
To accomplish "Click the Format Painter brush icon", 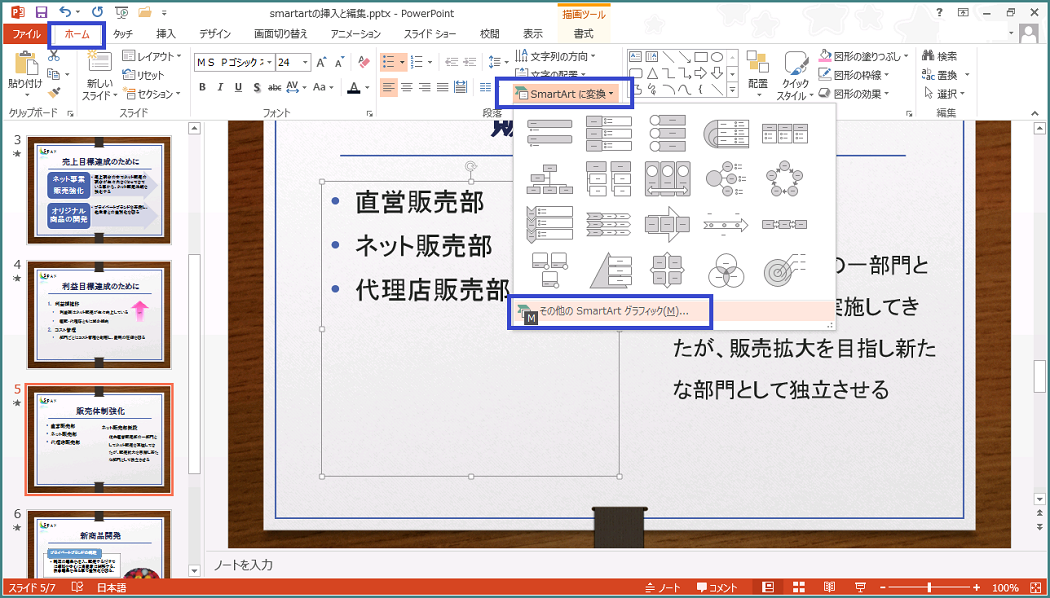I will coord(54,92).
